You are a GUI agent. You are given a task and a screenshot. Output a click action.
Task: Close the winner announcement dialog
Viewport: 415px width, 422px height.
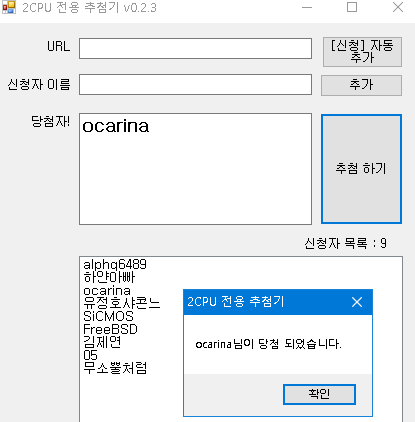click(357, 302)
